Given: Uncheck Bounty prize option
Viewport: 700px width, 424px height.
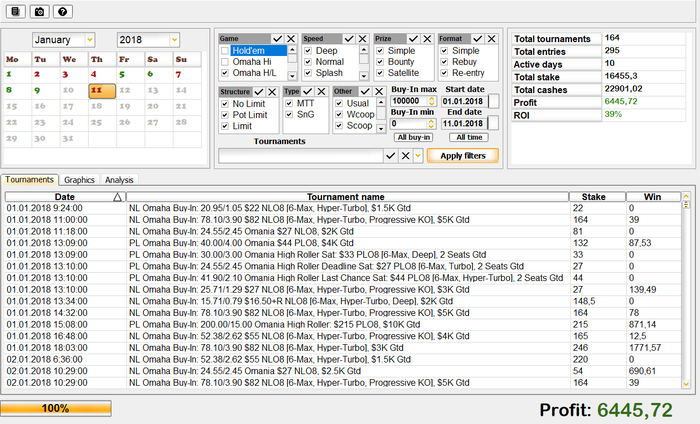Looking at the screenshot, I should pos(380,62).
